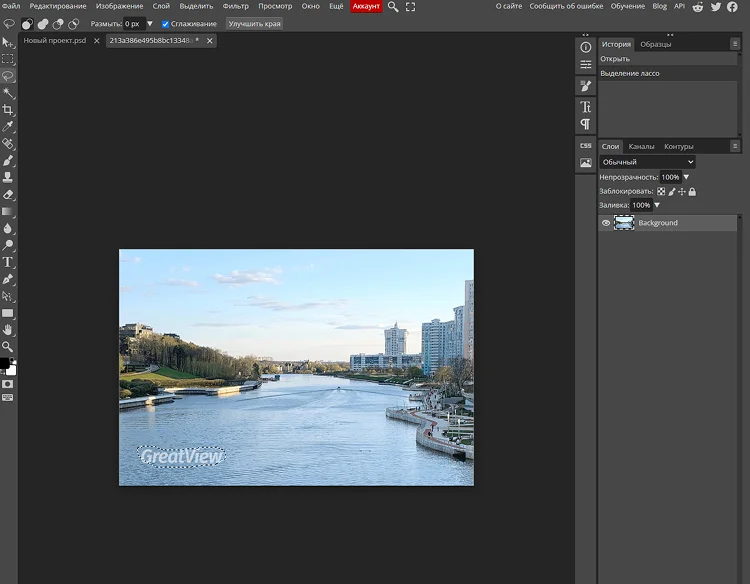Choose intersect selection mode
The height and width of the screenshot is (584, 750).
click(x=74, y=24)
